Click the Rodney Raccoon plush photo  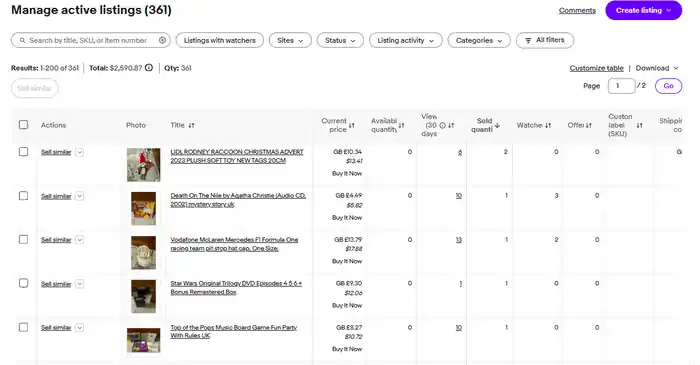tap(143, 165)
